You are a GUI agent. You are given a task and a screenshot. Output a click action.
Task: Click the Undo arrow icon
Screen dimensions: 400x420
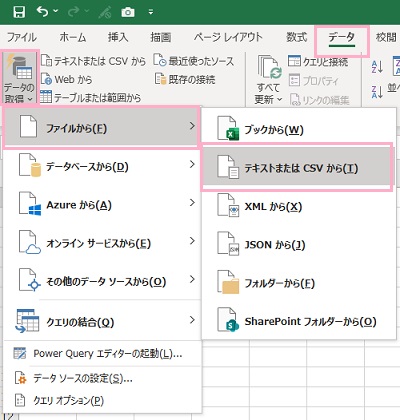click(42, 12)
